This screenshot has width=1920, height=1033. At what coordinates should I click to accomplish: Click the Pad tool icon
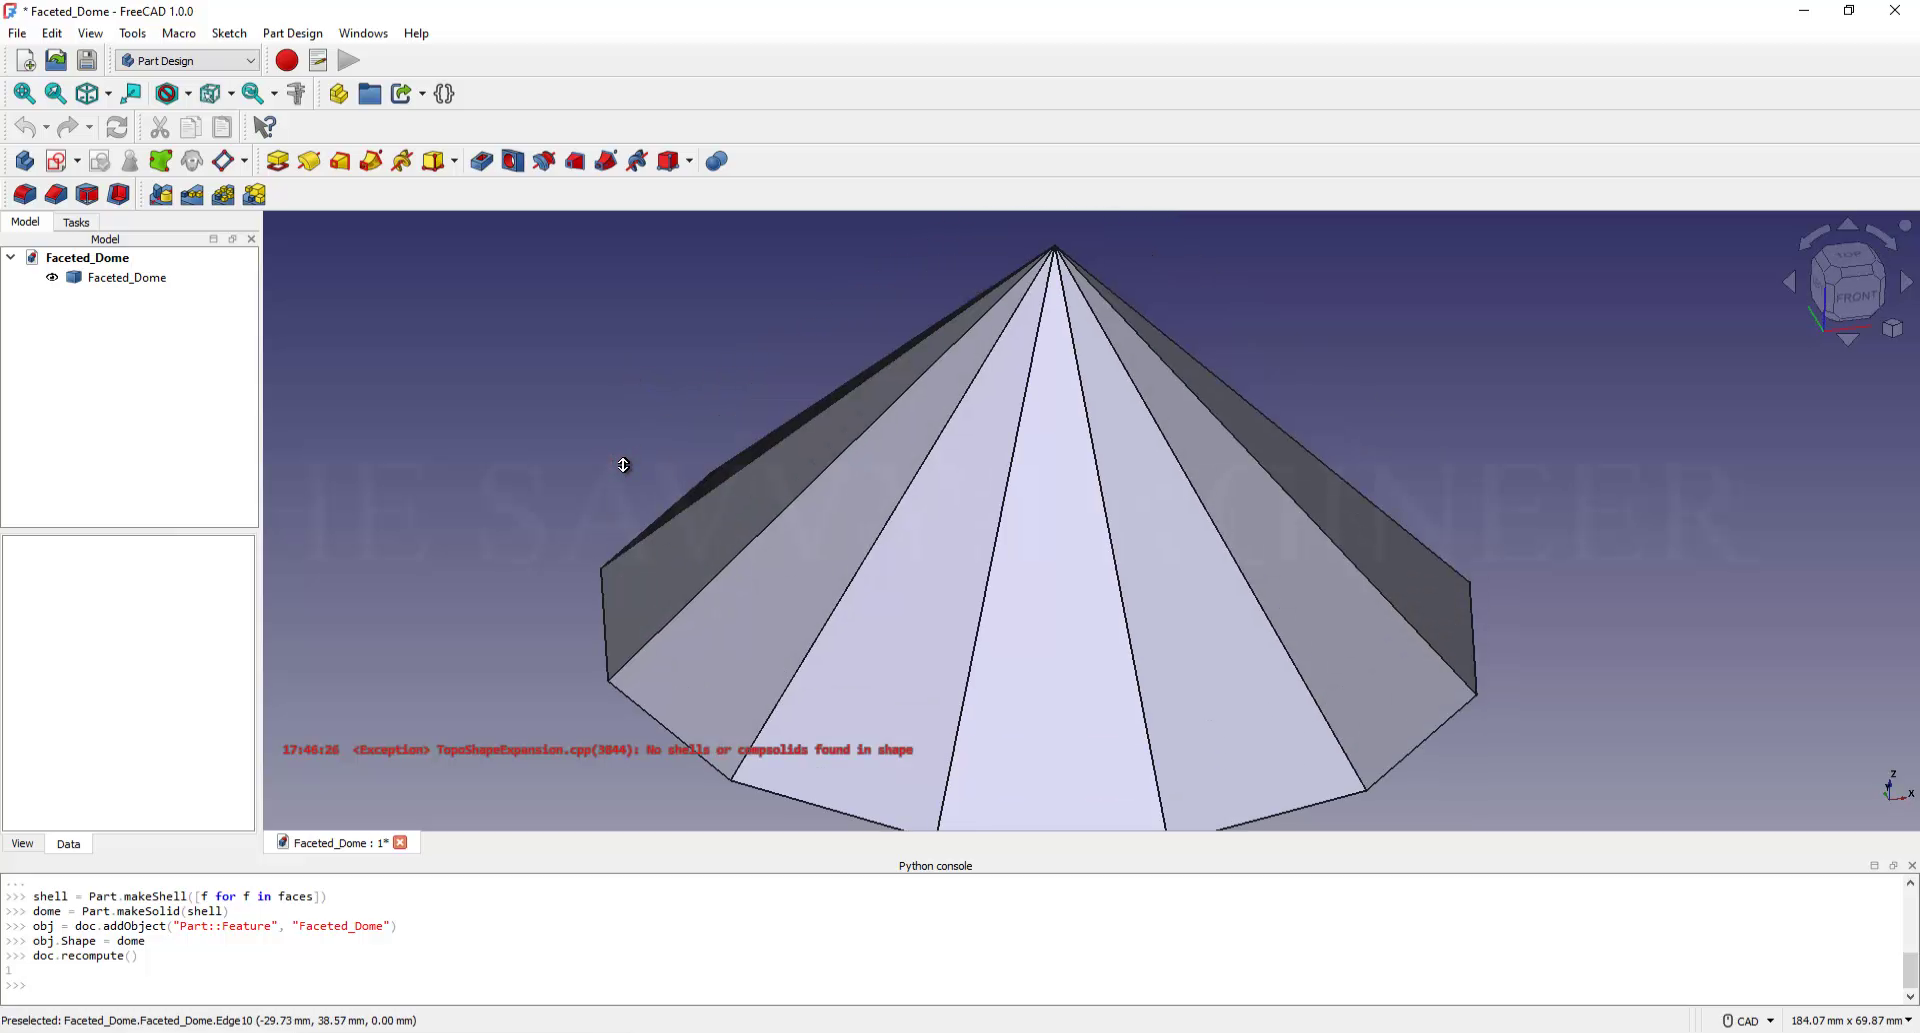pyautogui.click(x=278, y=161)
